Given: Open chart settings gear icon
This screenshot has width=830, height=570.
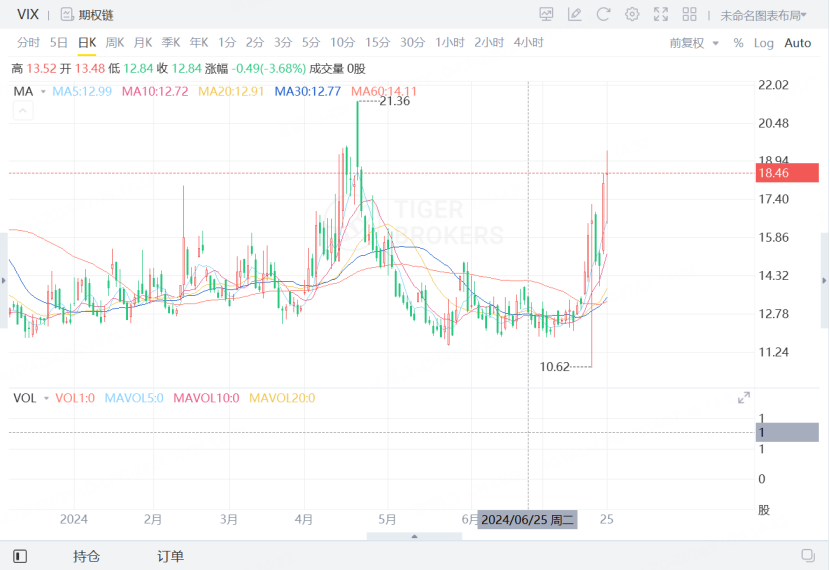Looking at the screenshot, I should point(632,15).
